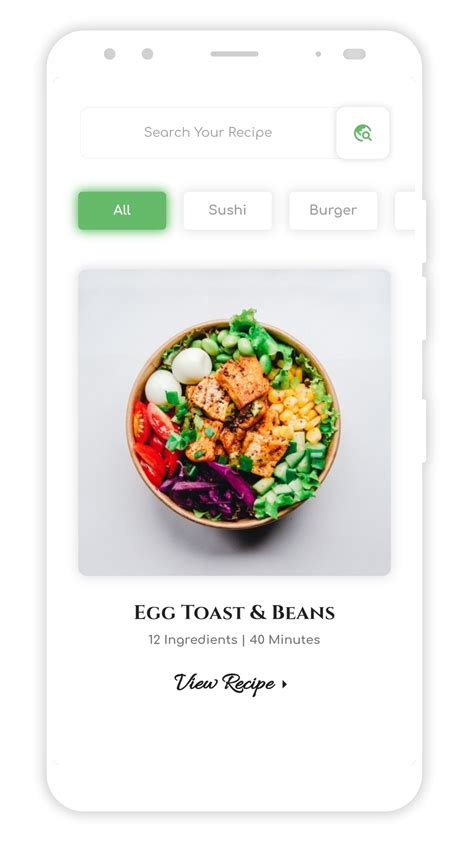The height and width of the screenshot is (842, 474).
Task: Select the All category tab
Action: (122, 210)
